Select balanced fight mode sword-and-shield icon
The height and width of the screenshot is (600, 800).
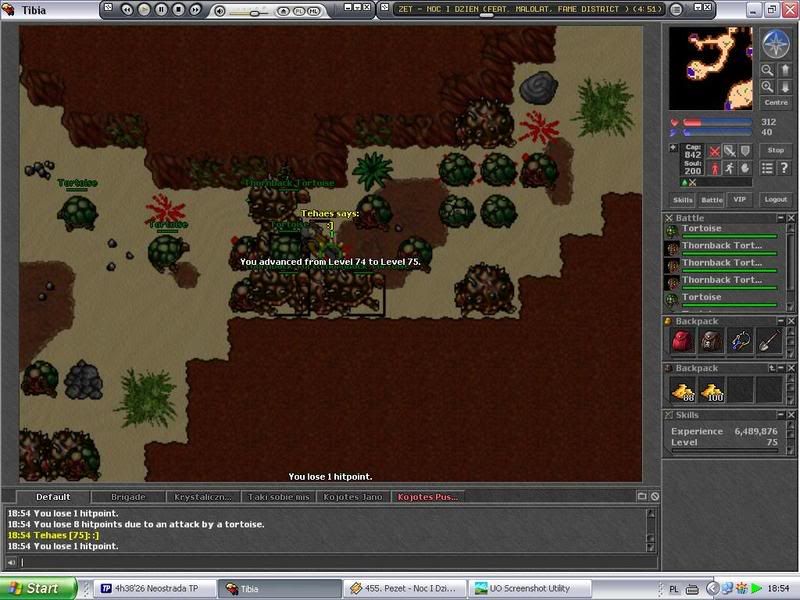730,152
